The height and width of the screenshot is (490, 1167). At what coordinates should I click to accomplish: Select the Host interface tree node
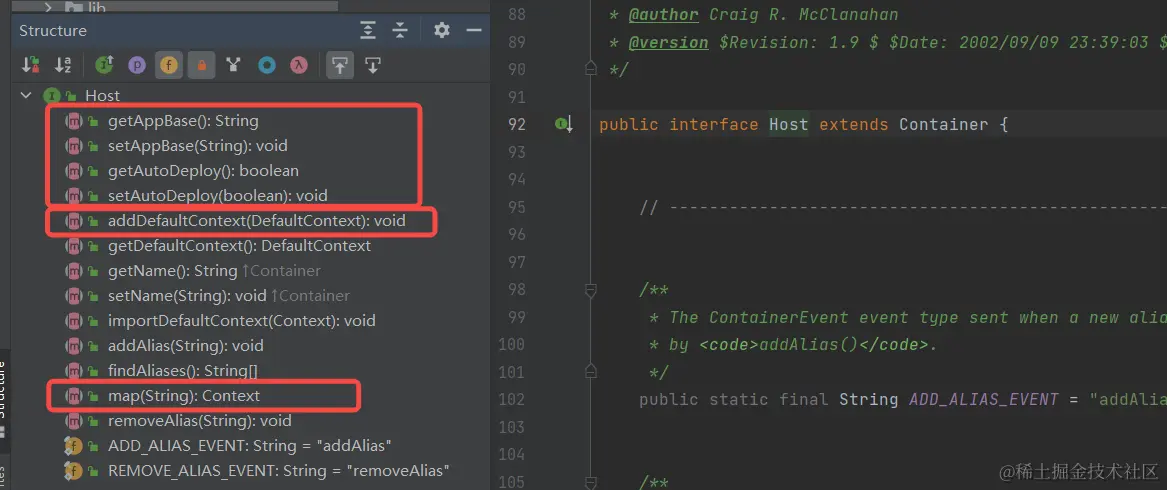102,95
